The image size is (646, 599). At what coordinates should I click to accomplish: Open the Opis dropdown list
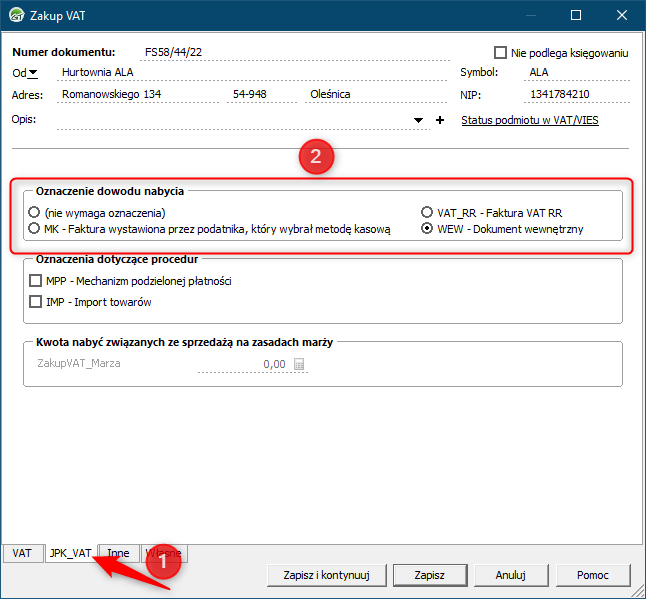pos(419,121)
